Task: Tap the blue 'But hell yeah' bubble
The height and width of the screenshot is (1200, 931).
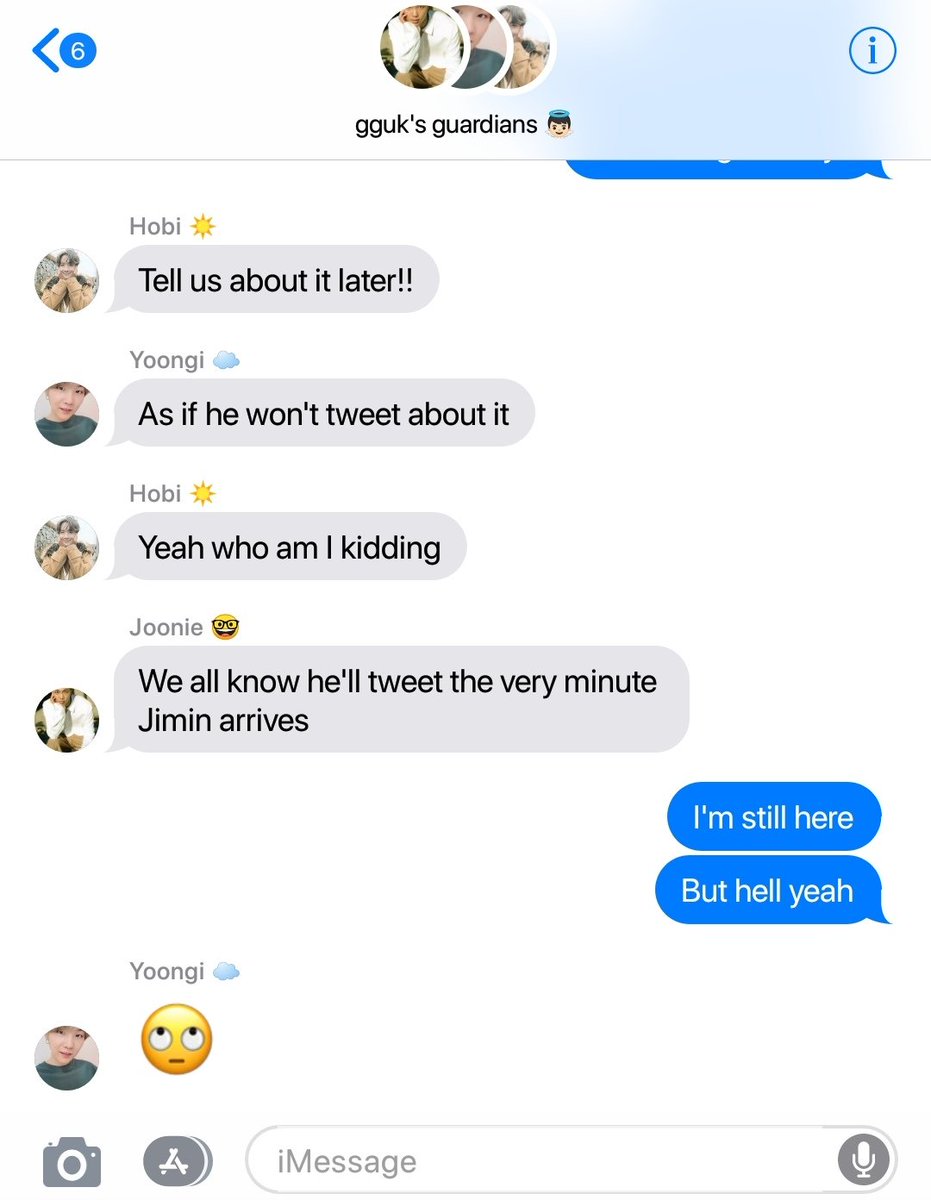Action: [771, 890]
